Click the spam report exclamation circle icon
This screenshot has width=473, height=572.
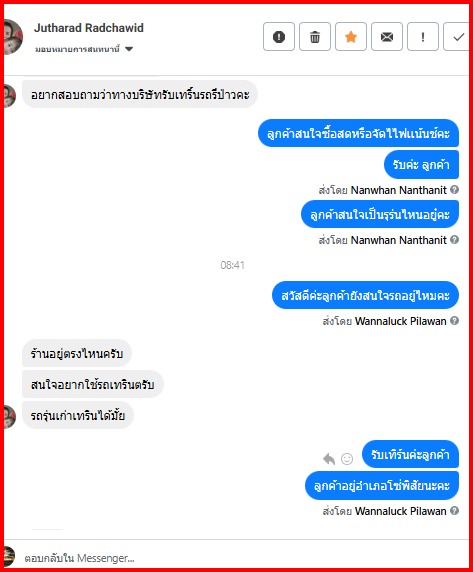[279, 36]
